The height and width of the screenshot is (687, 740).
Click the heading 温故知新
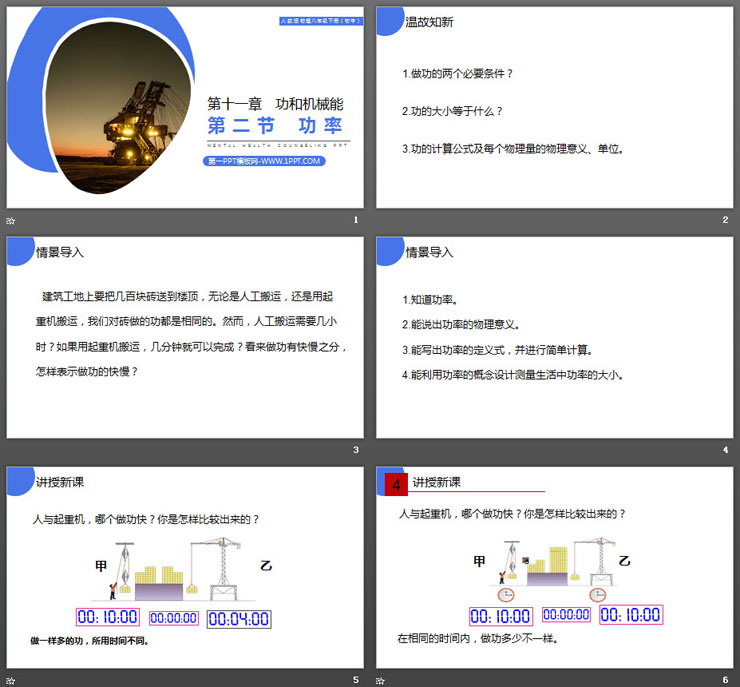point(429,22)
